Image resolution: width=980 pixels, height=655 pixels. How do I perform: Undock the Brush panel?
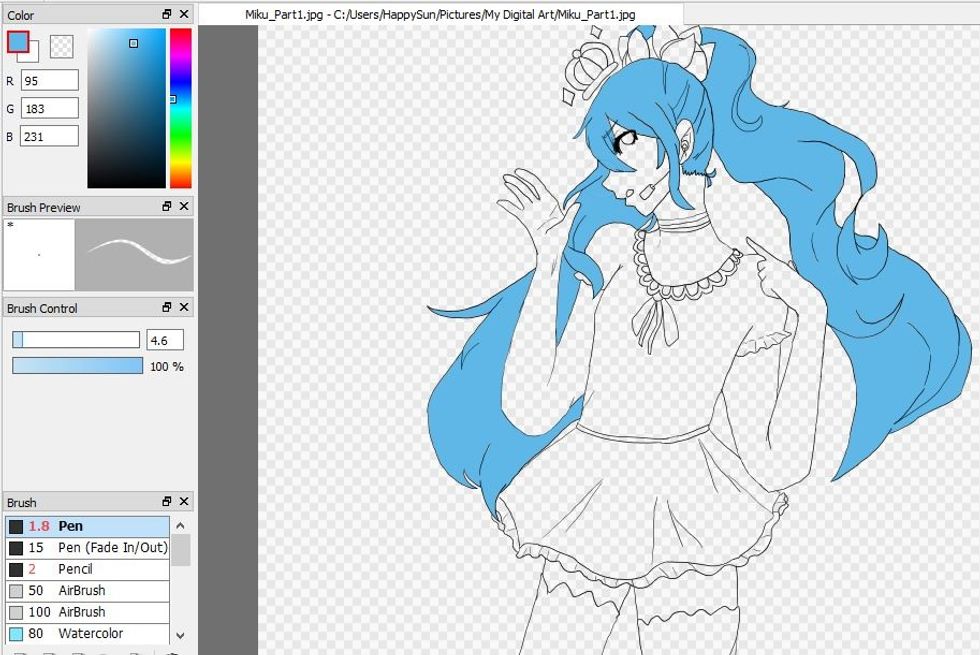click(165, 502)
